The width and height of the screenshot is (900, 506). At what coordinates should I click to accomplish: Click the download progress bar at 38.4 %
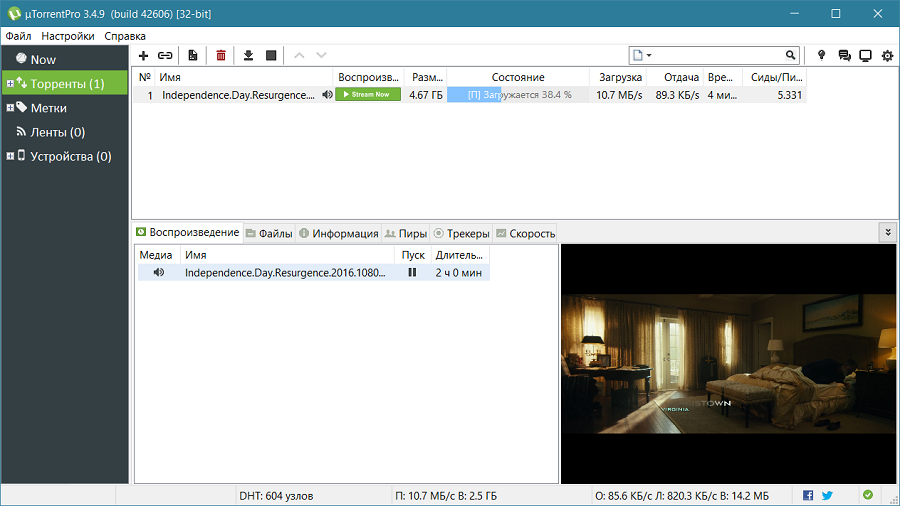518,95
